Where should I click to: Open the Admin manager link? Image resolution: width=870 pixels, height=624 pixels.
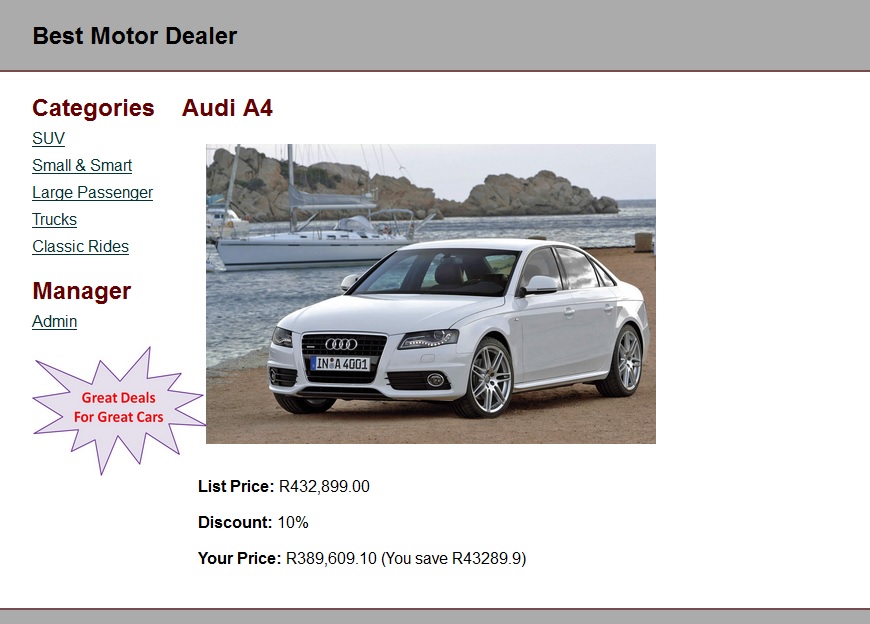(x=54, y=322)
